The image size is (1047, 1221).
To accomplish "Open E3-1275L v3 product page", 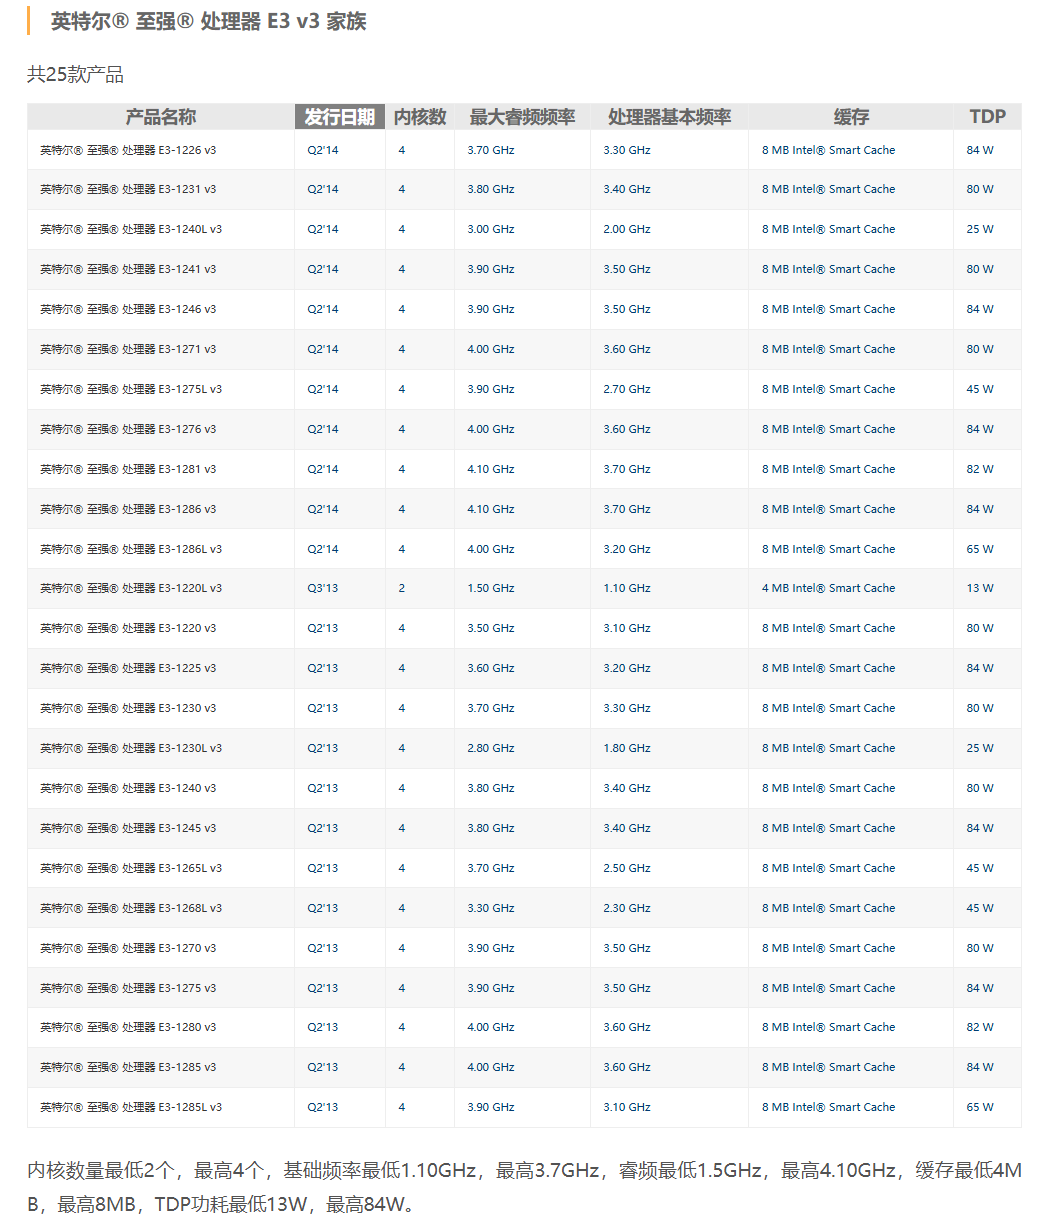I will tap(131, 389).
